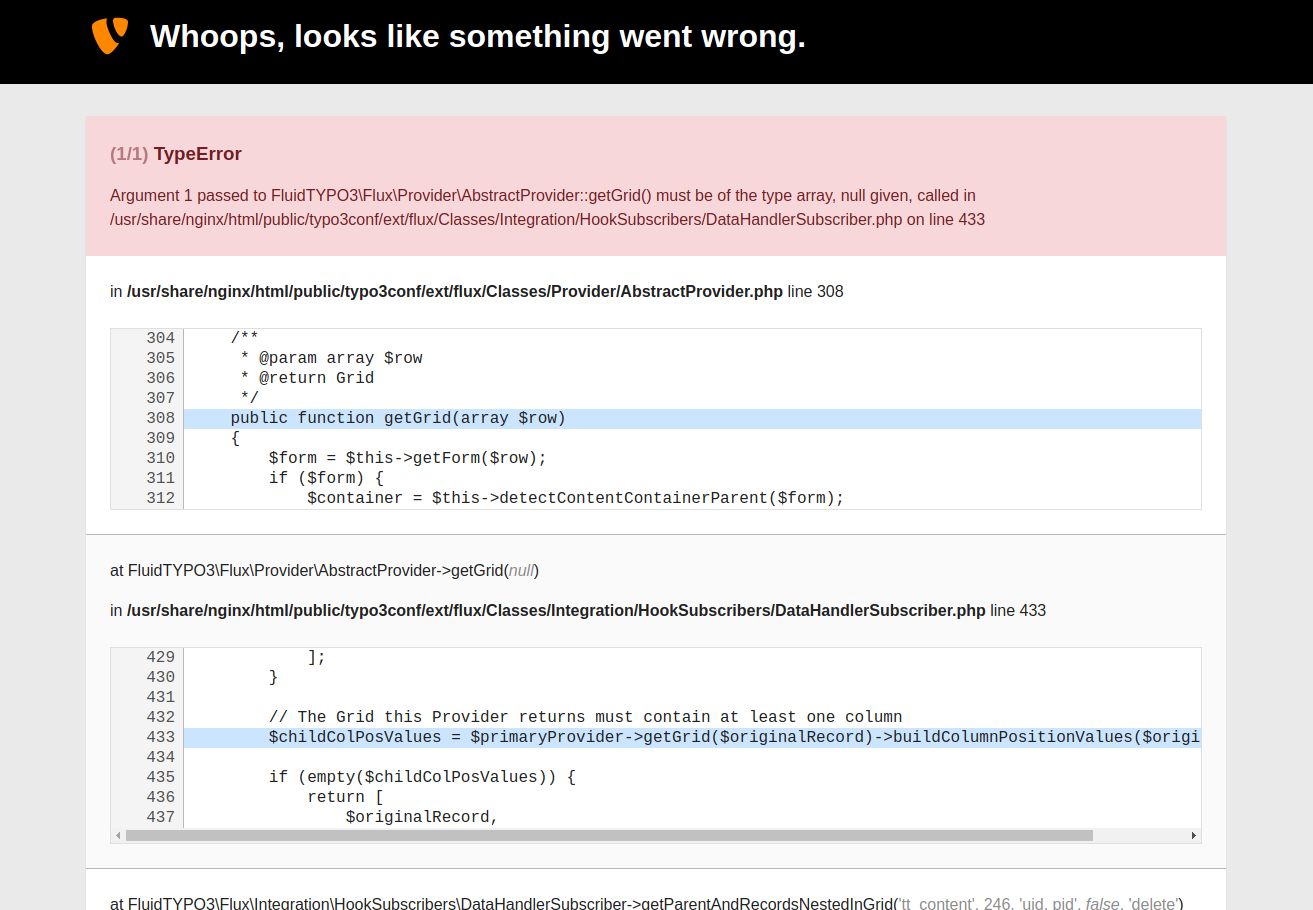Click line number 308 in the gutter
This screenshot has height=910, width=1313.
pyautogui.click(x=160, y=418)
